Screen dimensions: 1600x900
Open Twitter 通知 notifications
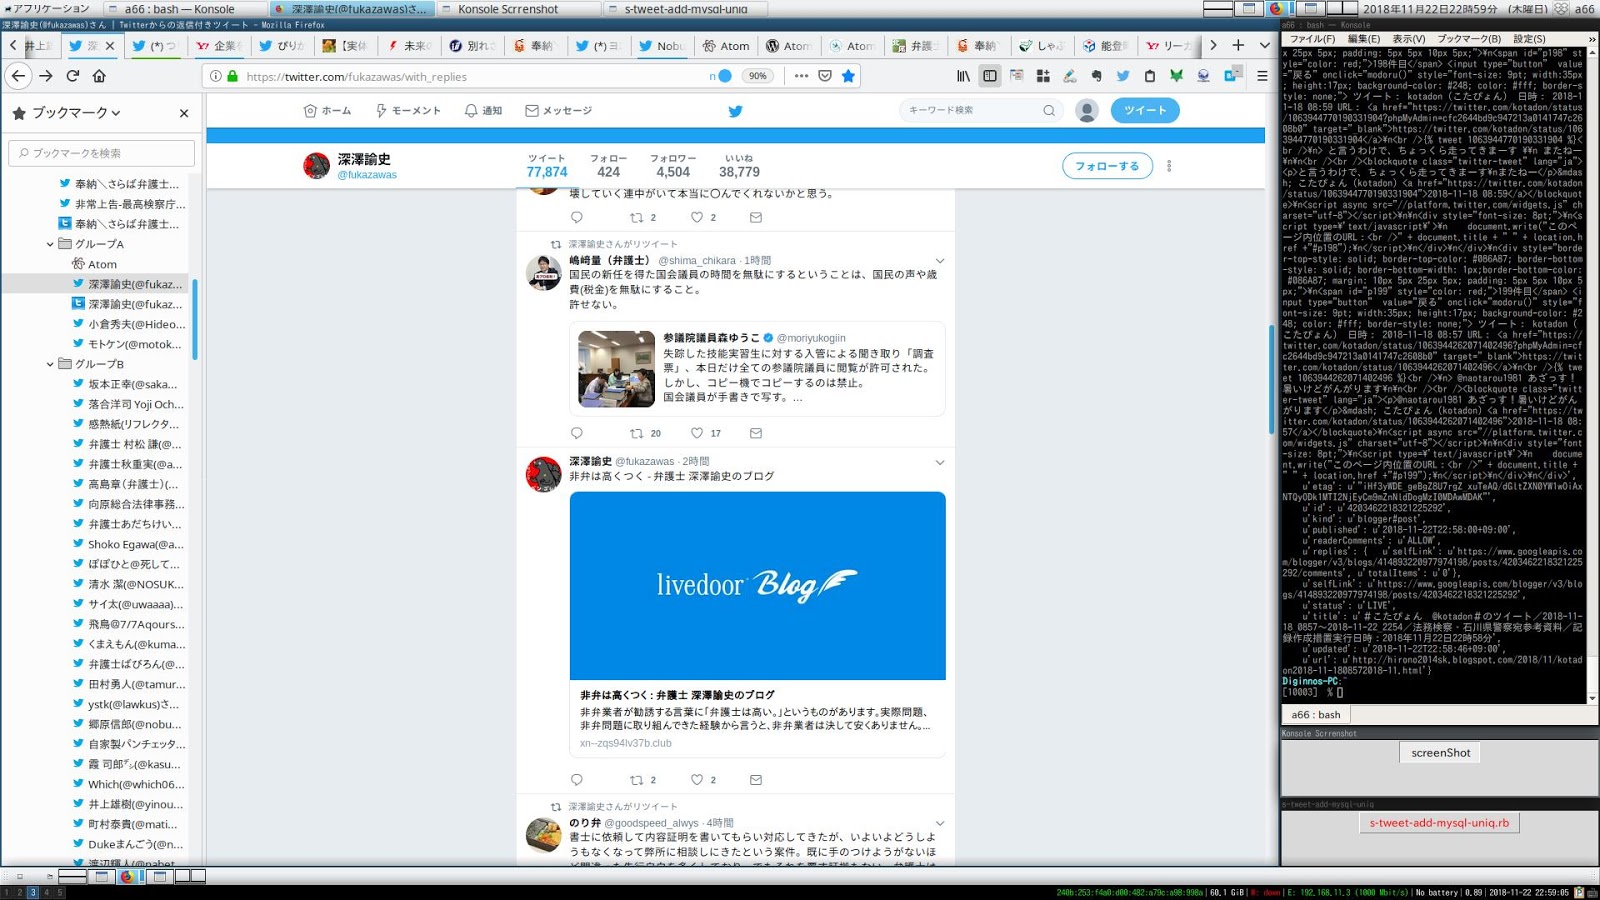484,110
